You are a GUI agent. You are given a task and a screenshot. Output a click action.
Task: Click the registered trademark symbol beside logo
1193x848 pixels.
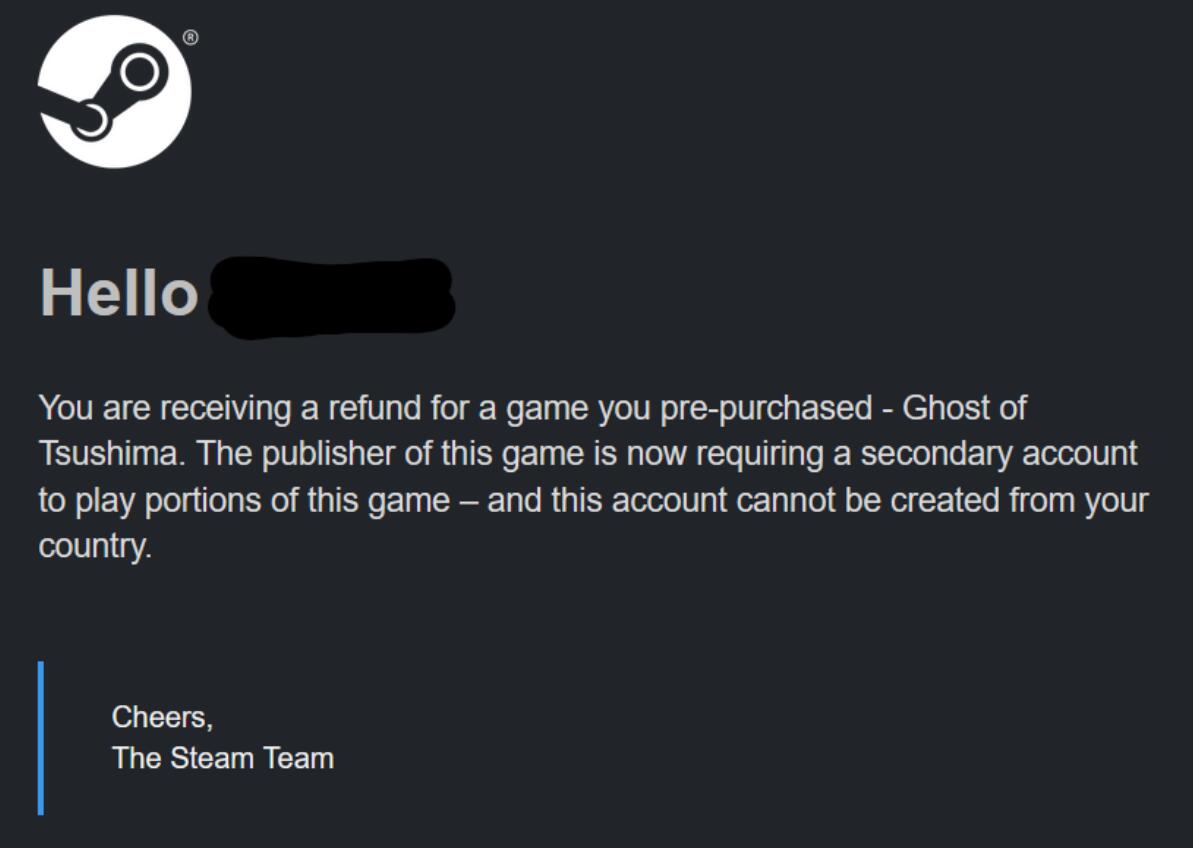pyautogui.click(x=190, y=38)
